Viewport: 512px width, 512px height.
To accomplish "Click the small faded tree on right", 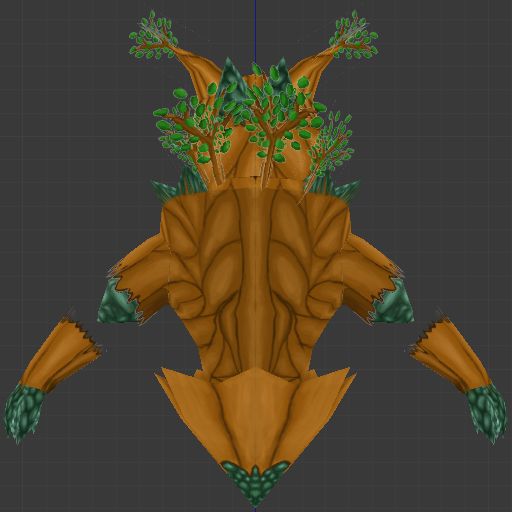I will [x=328, y=150].
